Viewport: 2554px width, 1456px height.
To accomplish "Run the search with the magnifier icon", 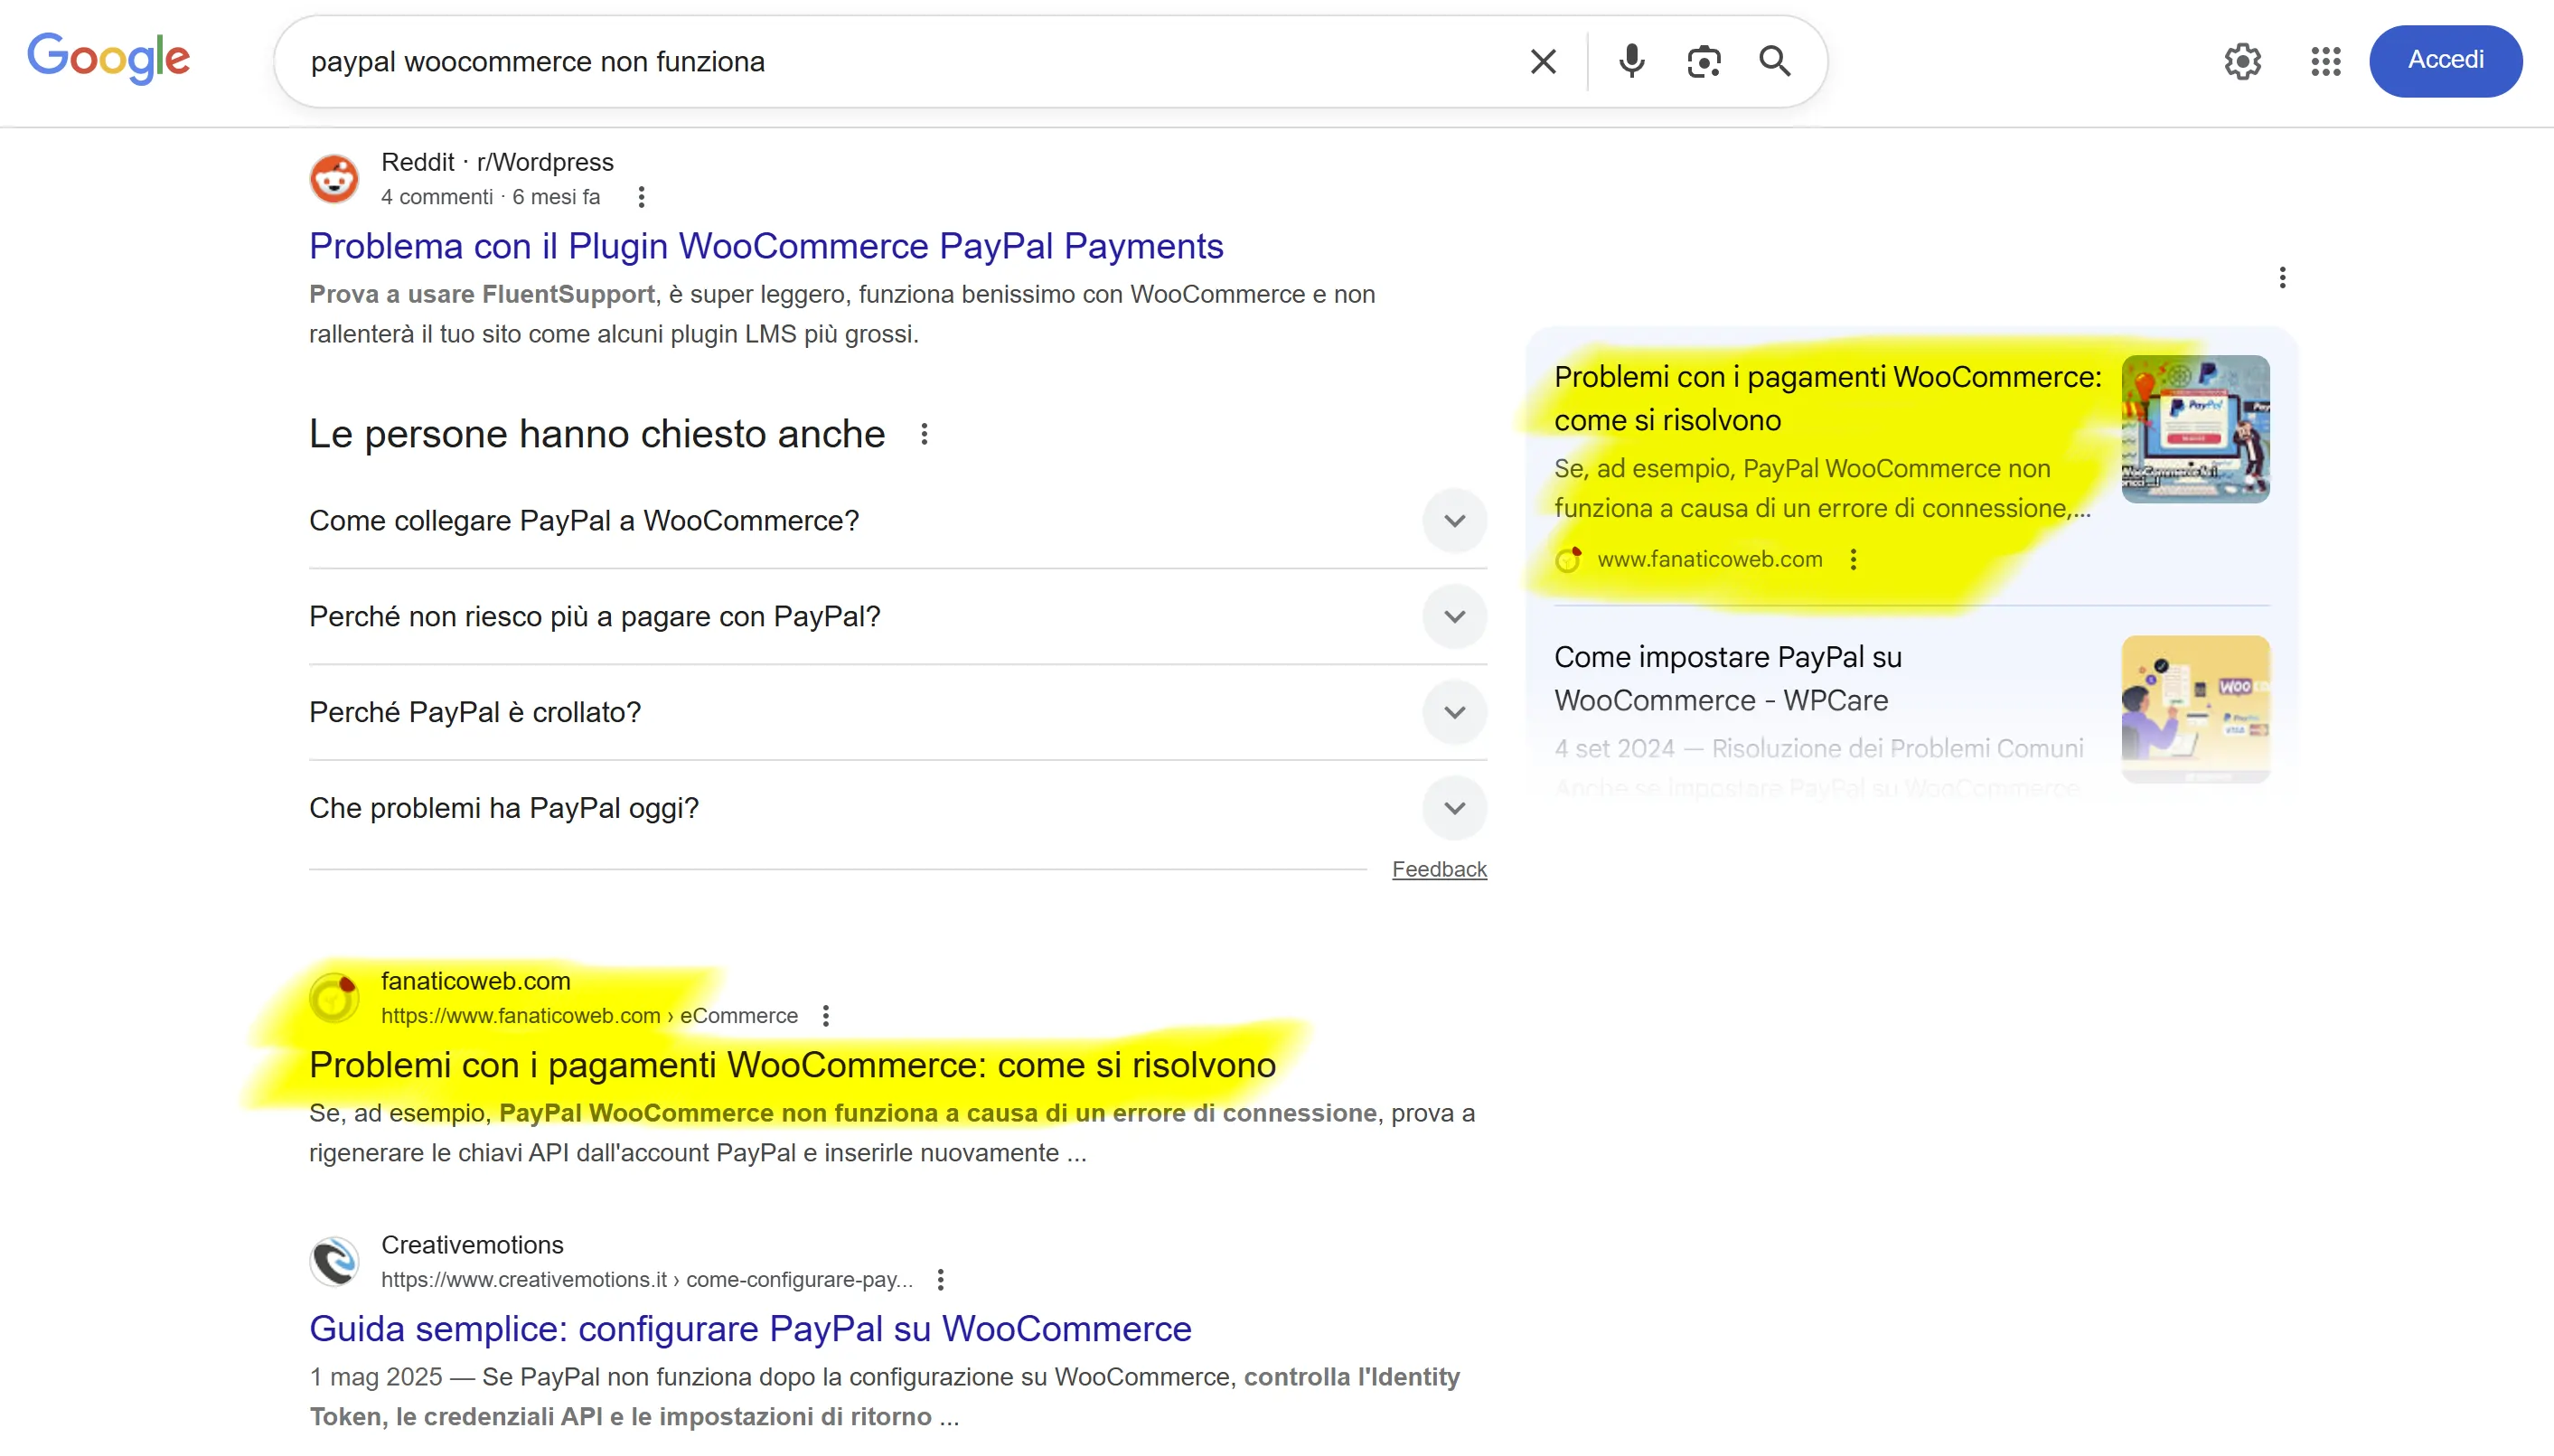I will pos(1774,61).
